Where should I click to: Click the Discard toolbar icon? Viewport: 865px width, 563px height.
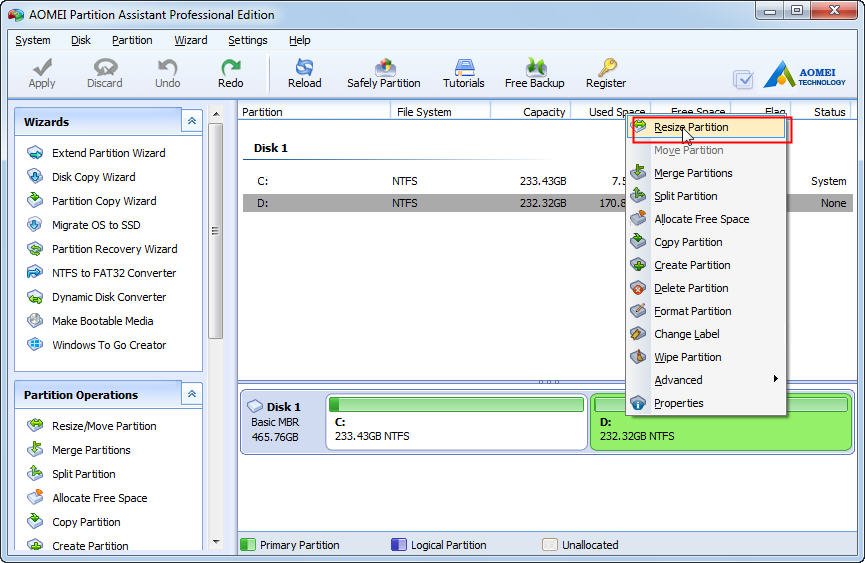(x=105, y=67)
